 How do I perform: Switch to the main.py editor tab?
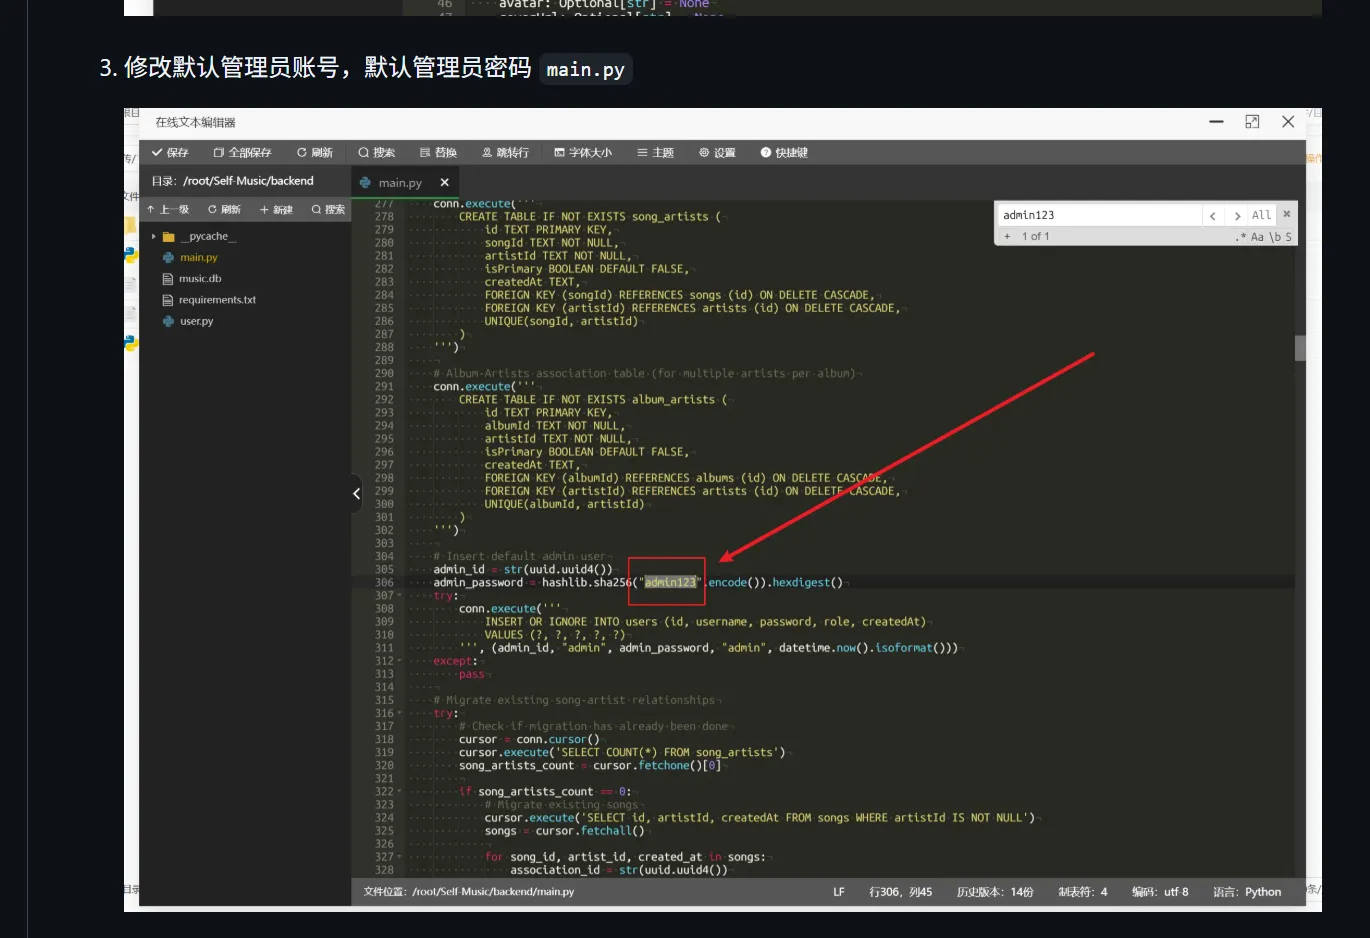click(x=400, y=183)
